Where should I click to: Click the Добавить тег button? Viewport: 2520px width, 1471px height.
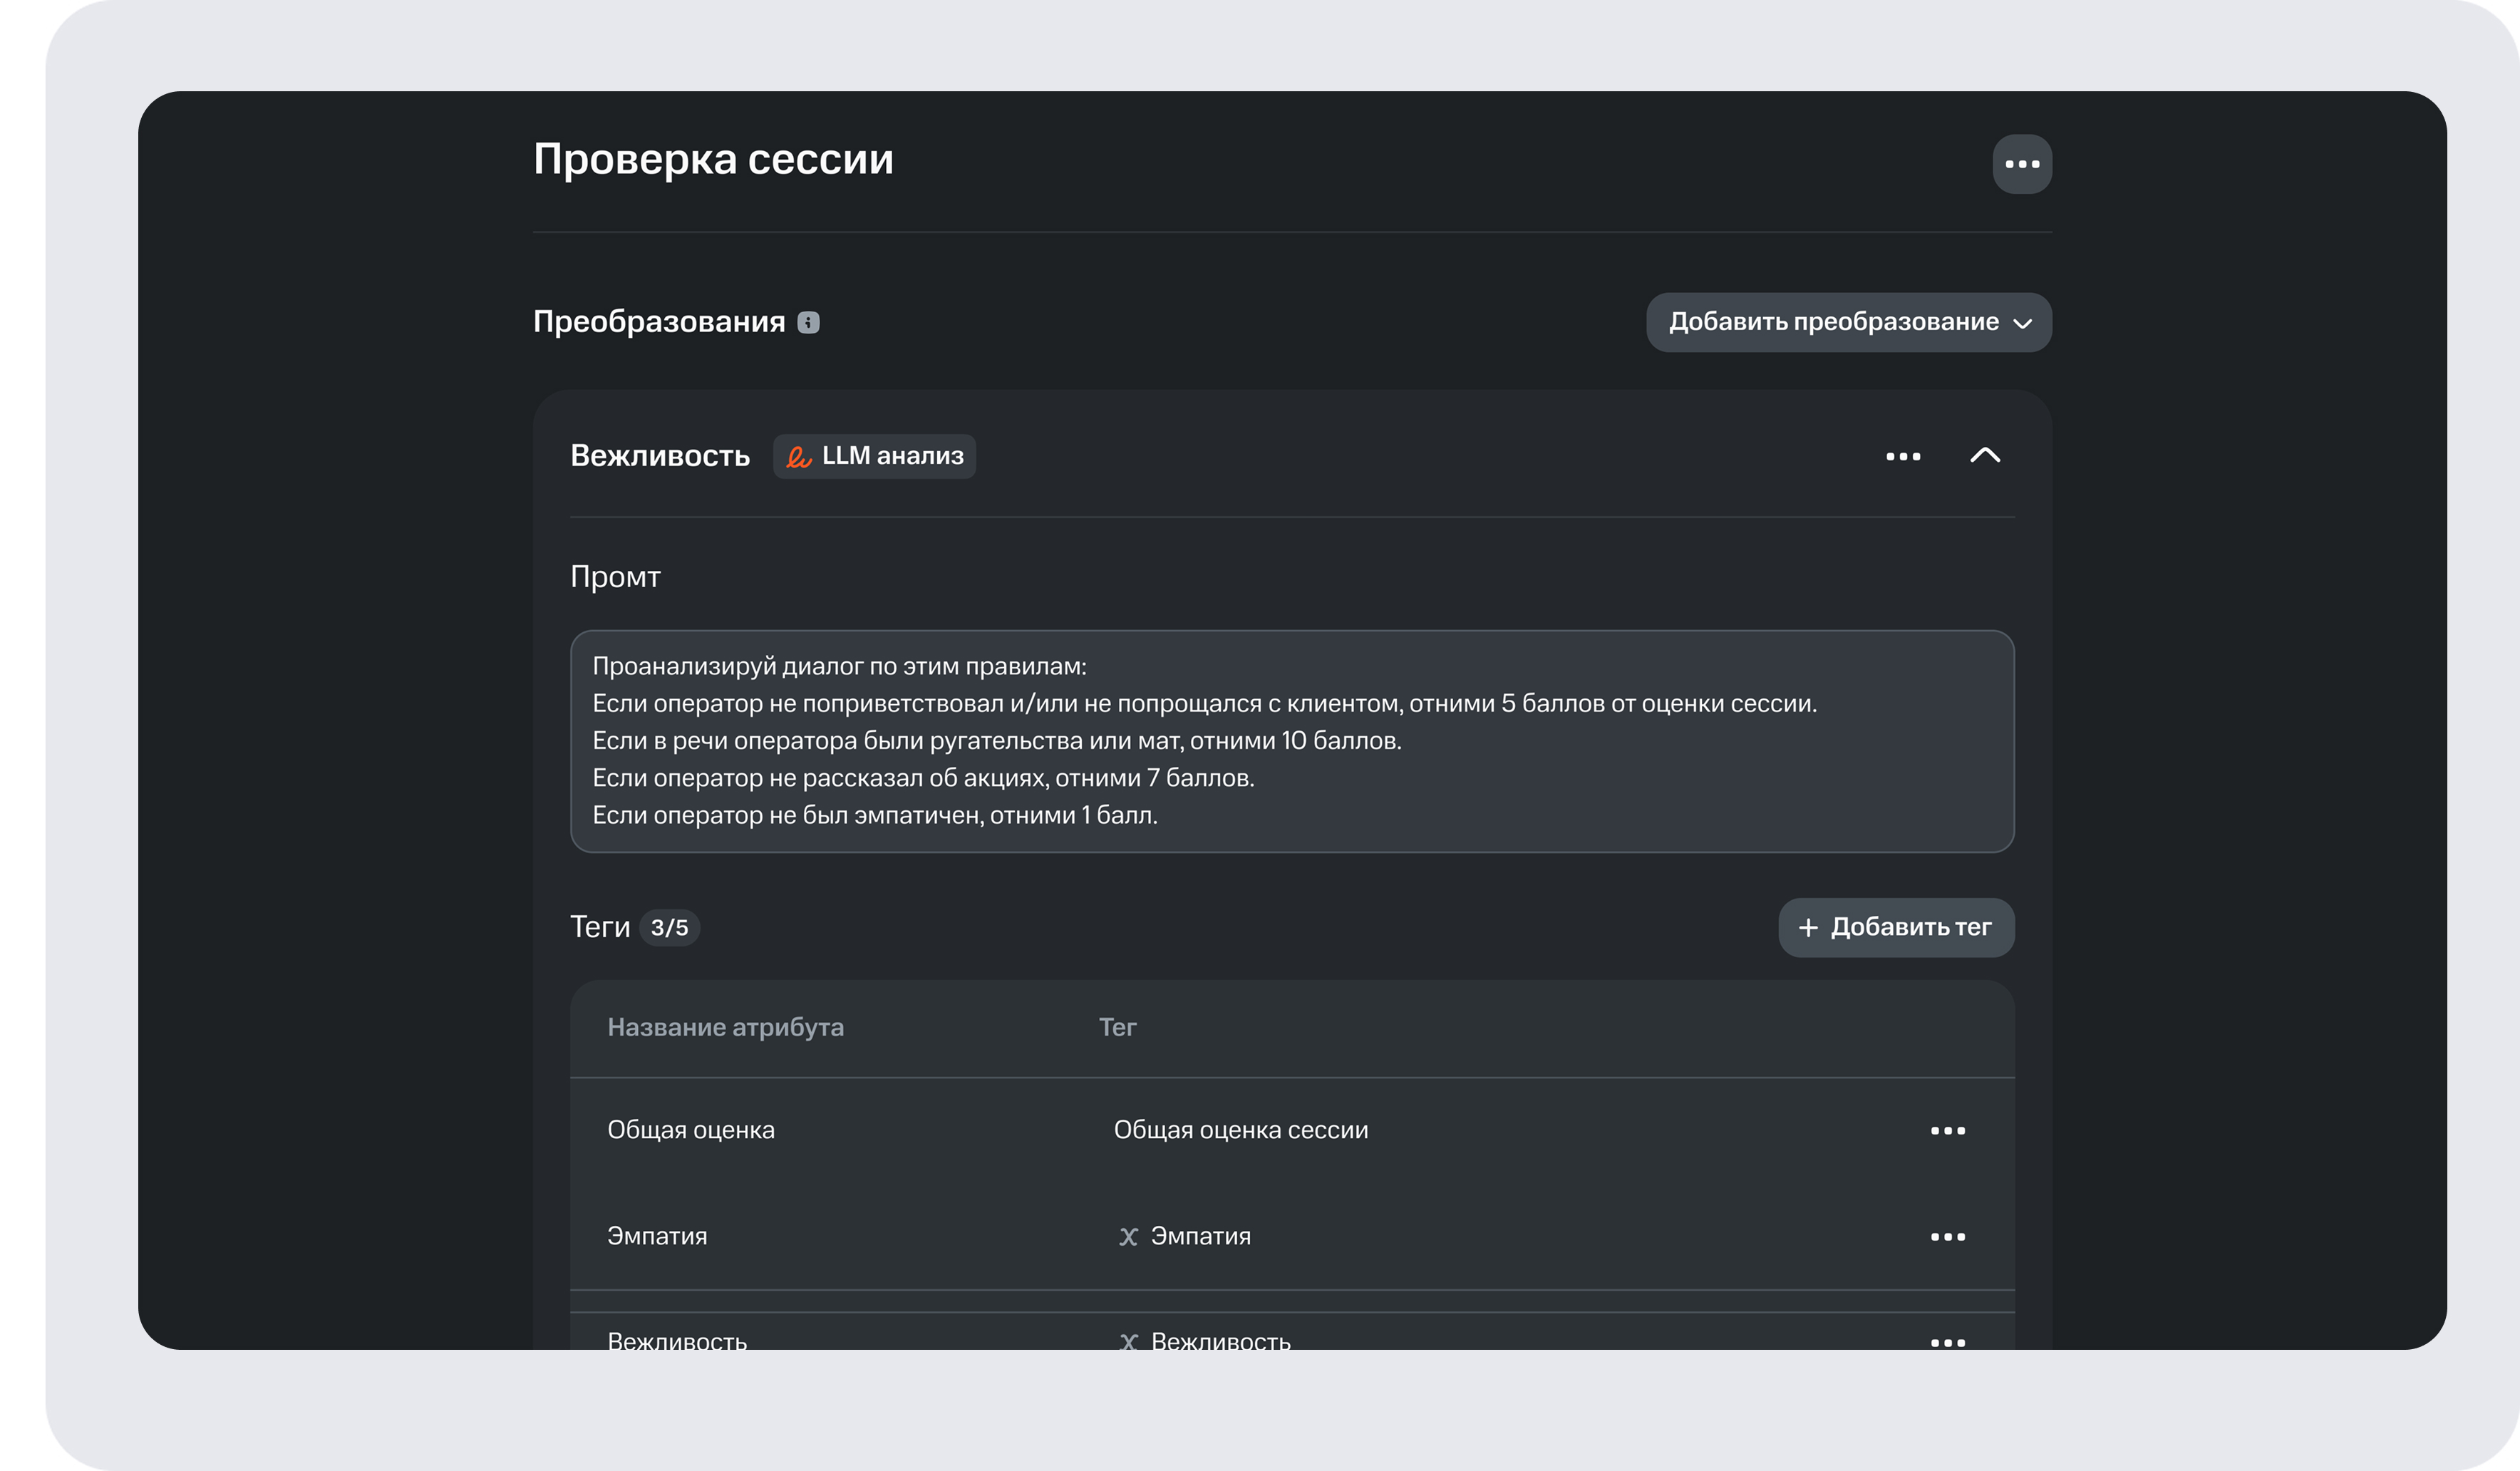1896,927
